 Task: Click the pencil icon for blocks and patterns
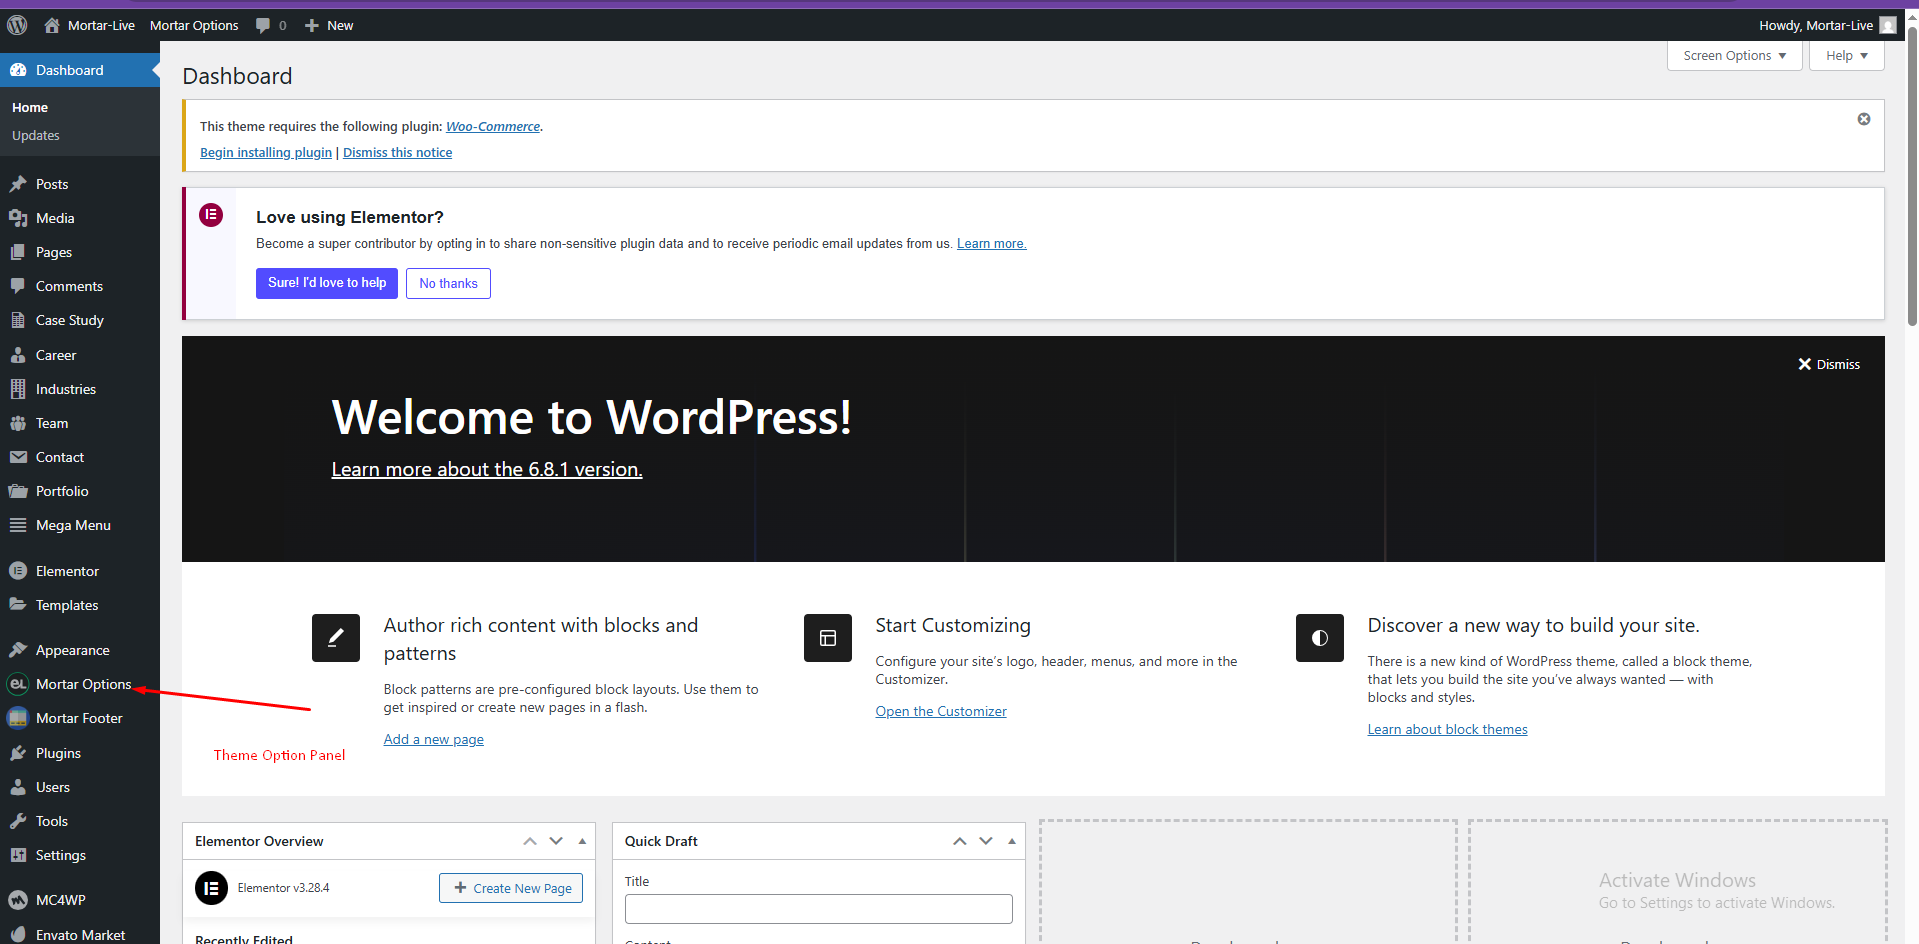(x=336, y=638)
